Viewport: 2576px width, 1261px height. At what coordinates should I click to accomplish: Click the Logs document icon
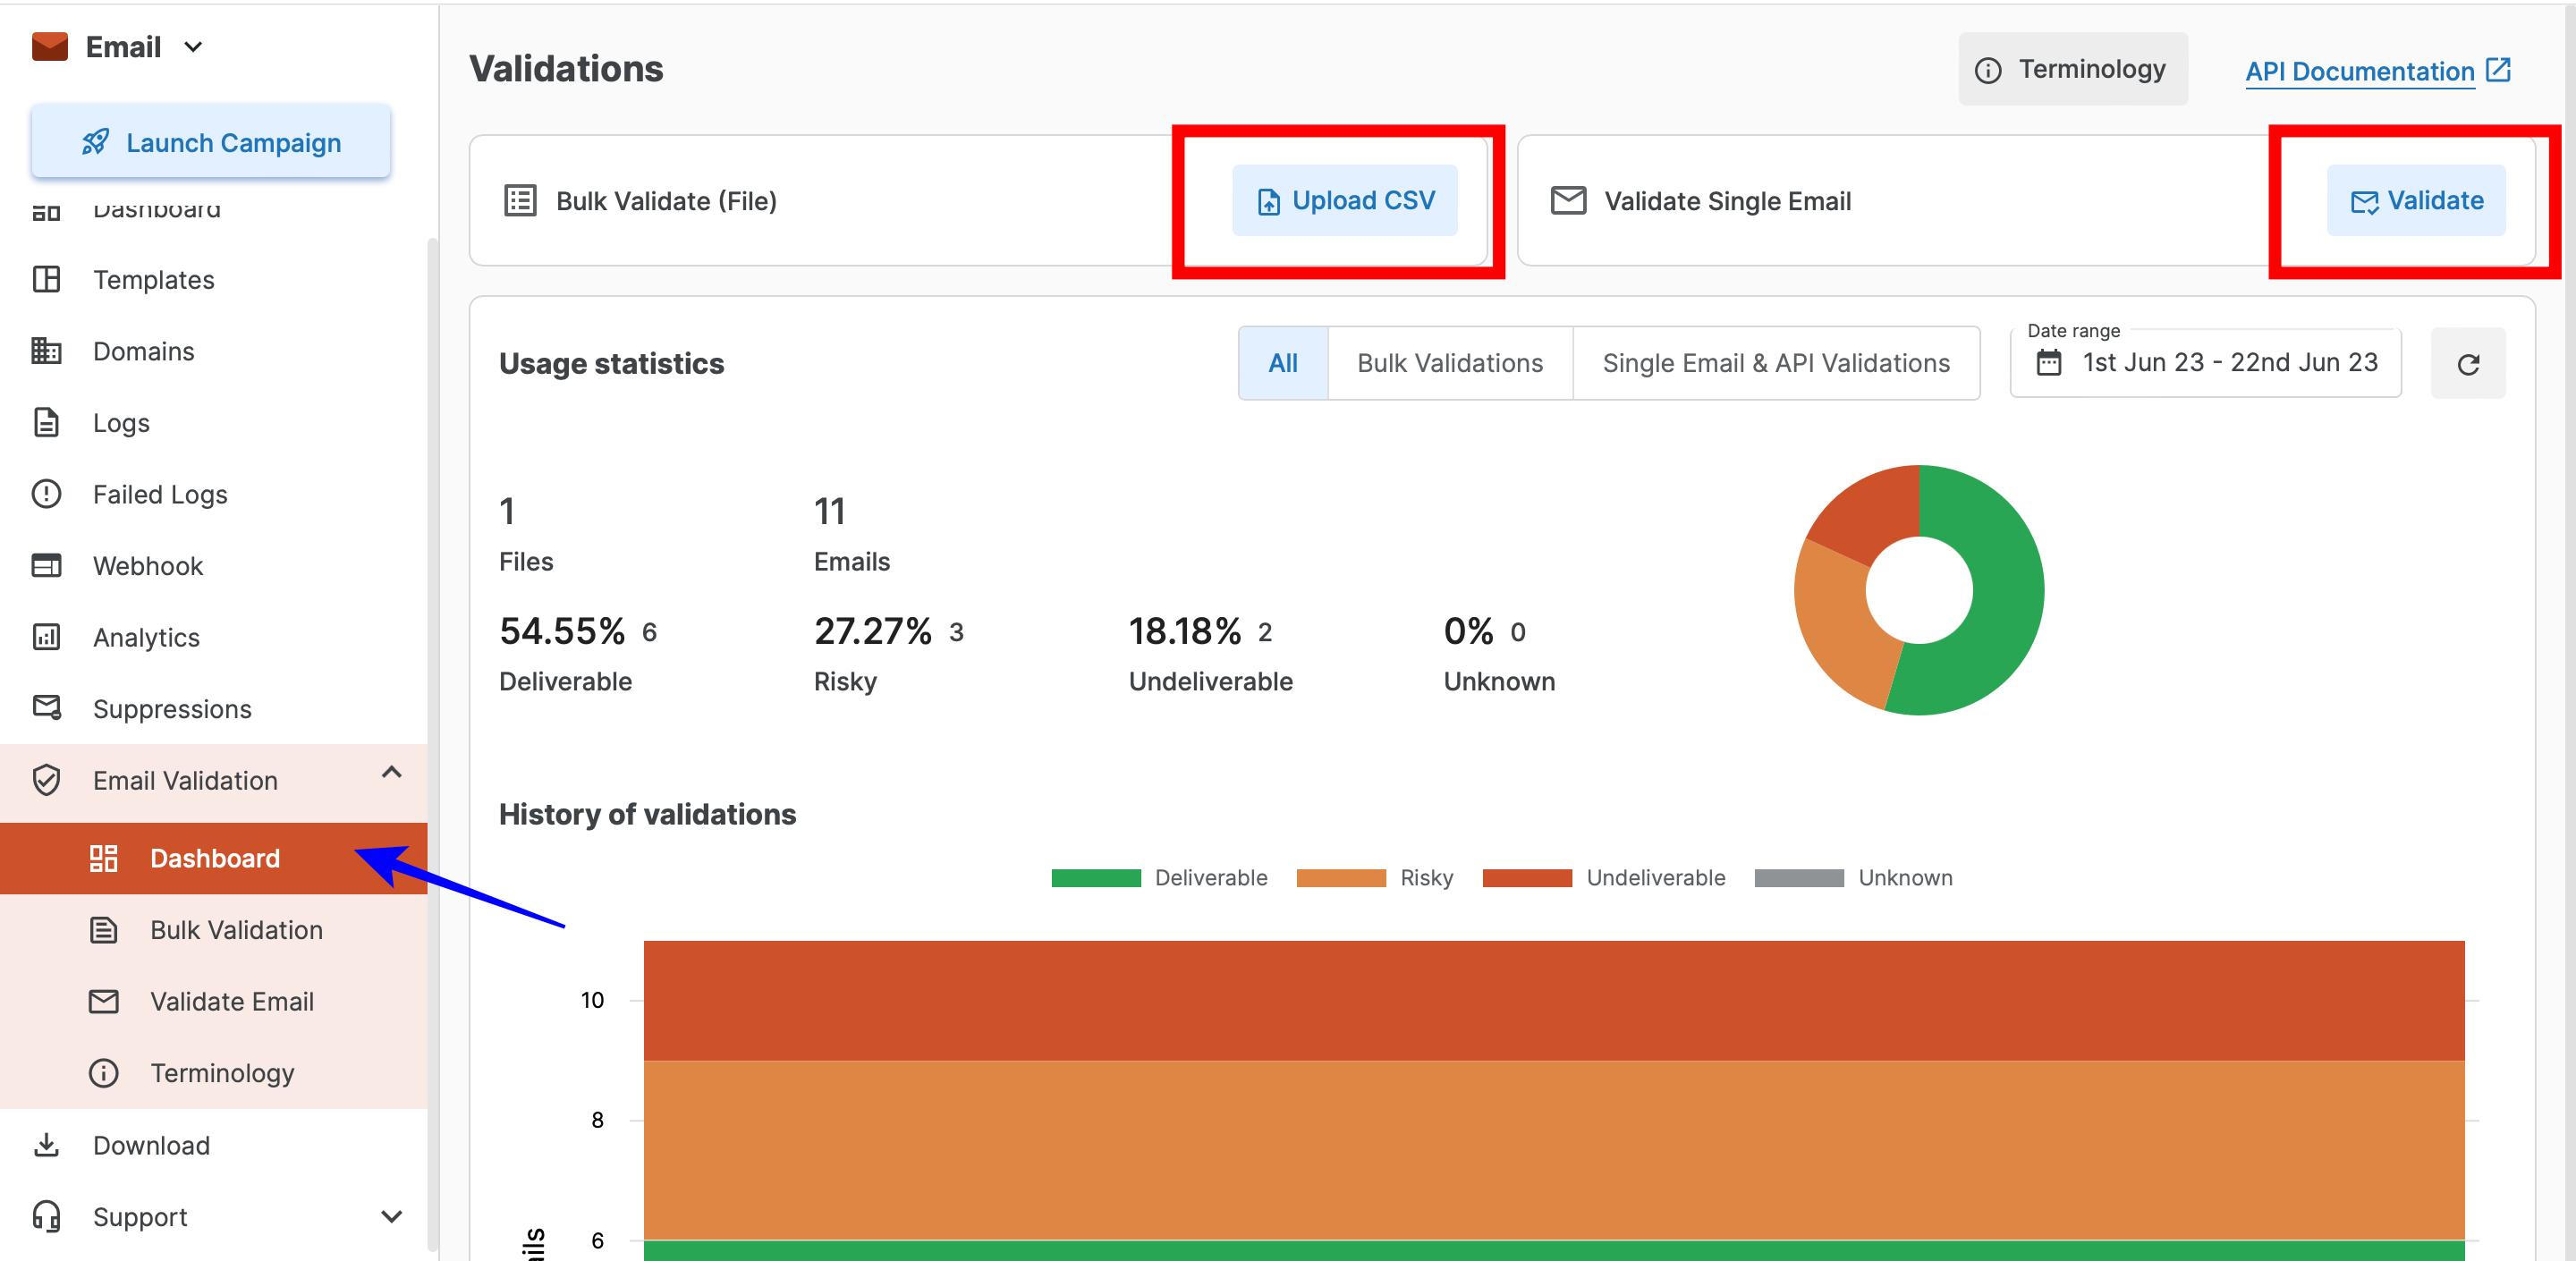[x=47, y=422]
